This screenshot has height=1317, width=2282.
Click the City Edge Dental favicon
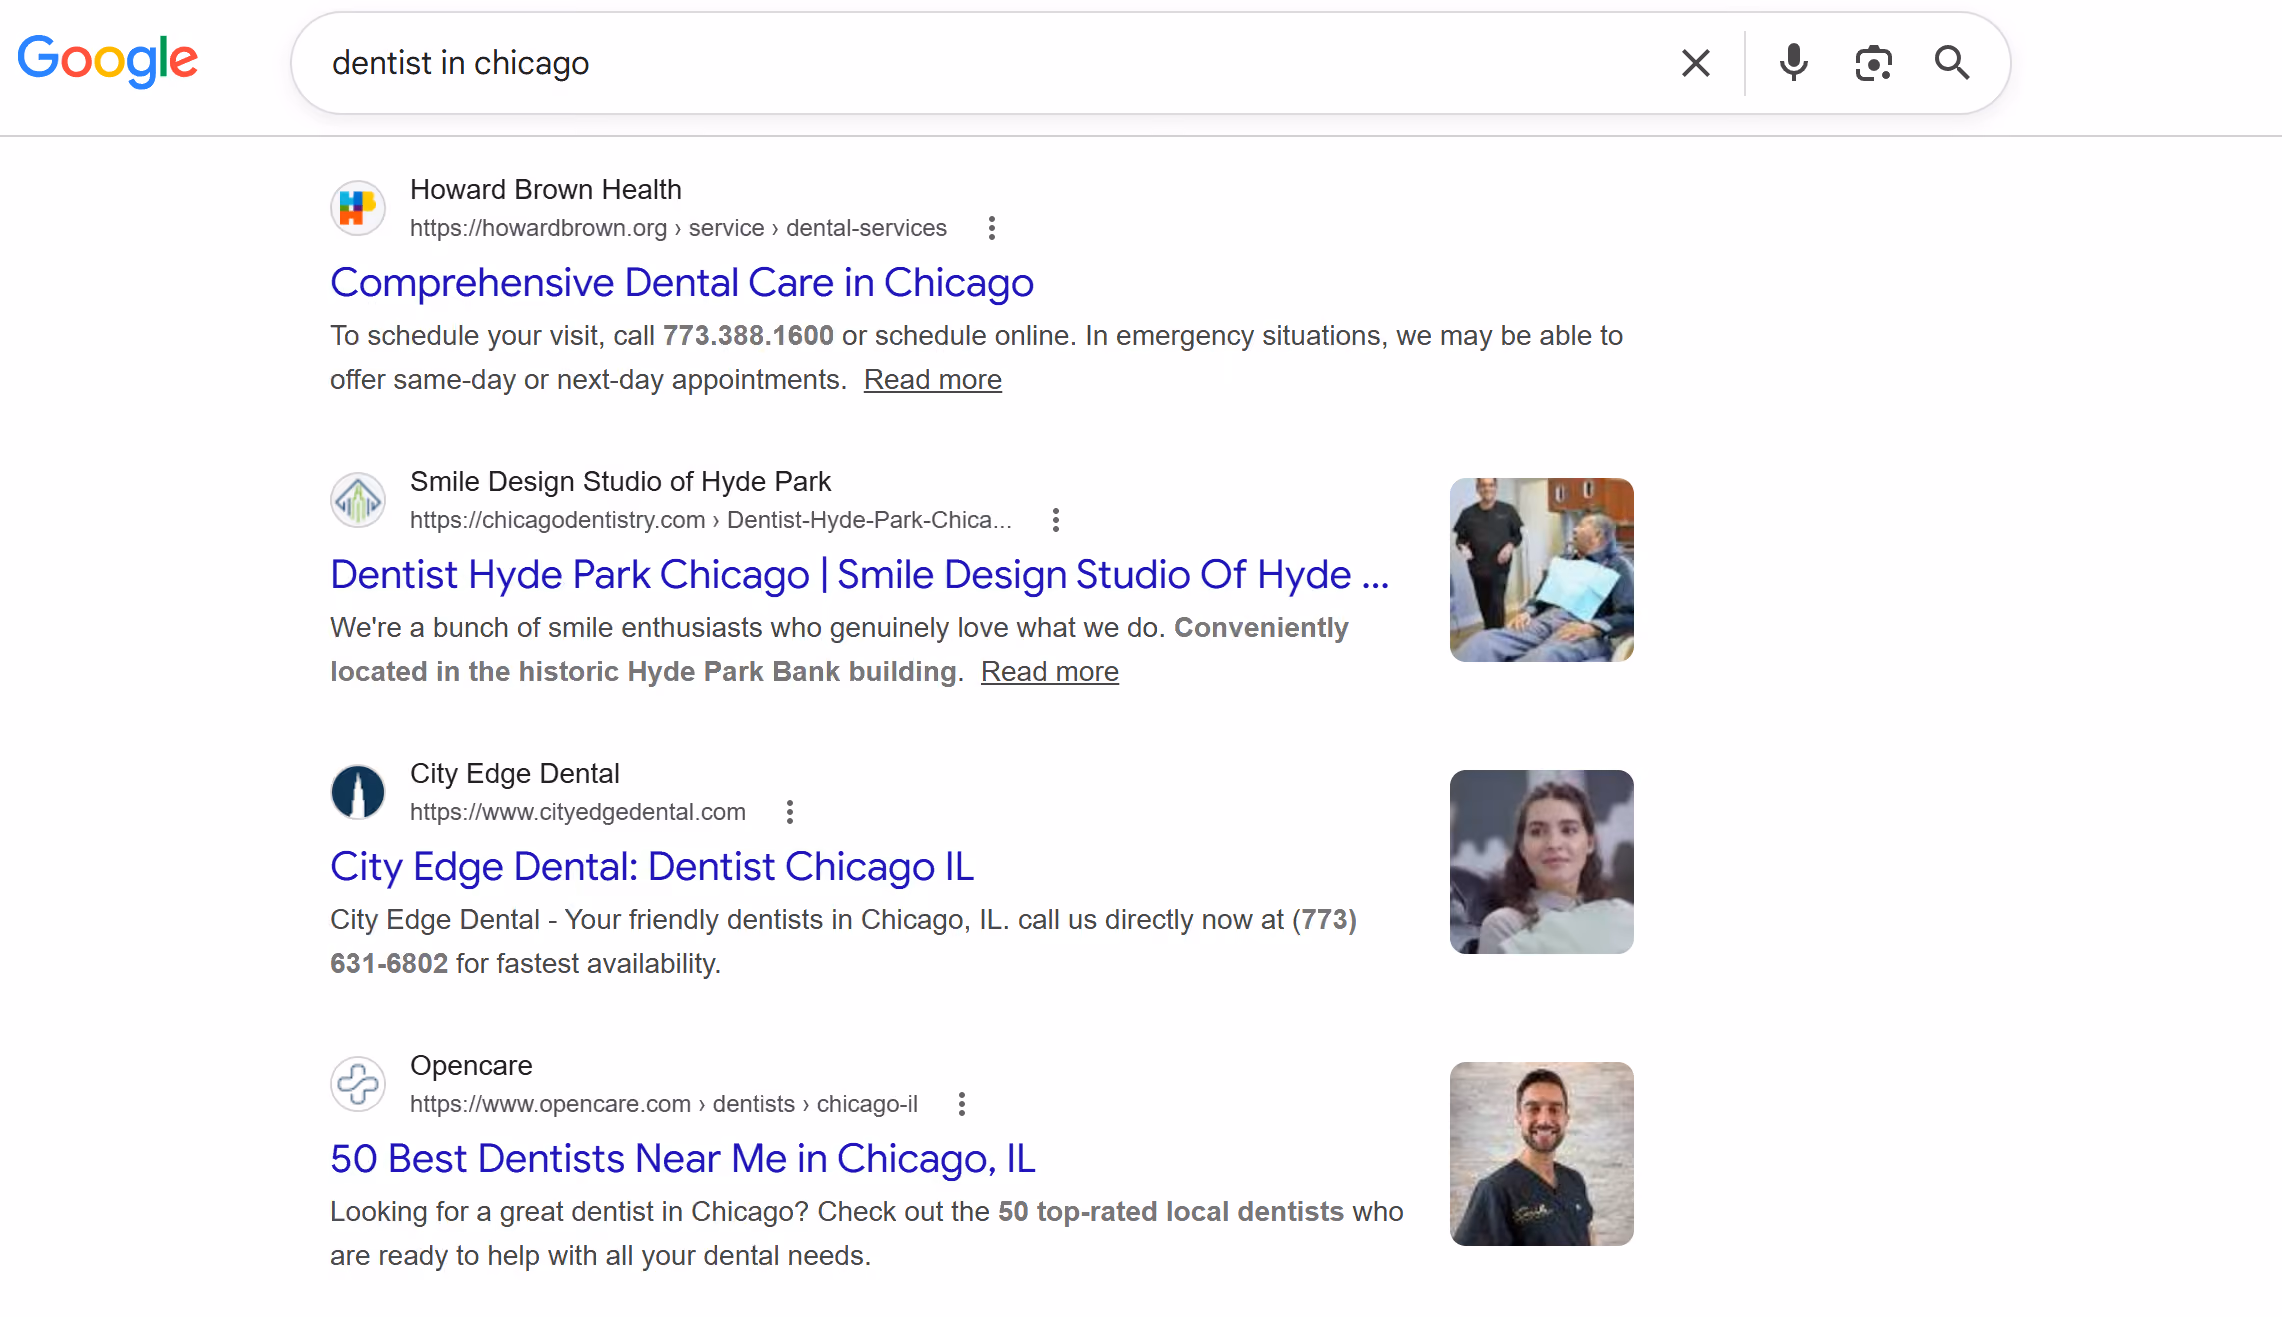tap(358, 792)
